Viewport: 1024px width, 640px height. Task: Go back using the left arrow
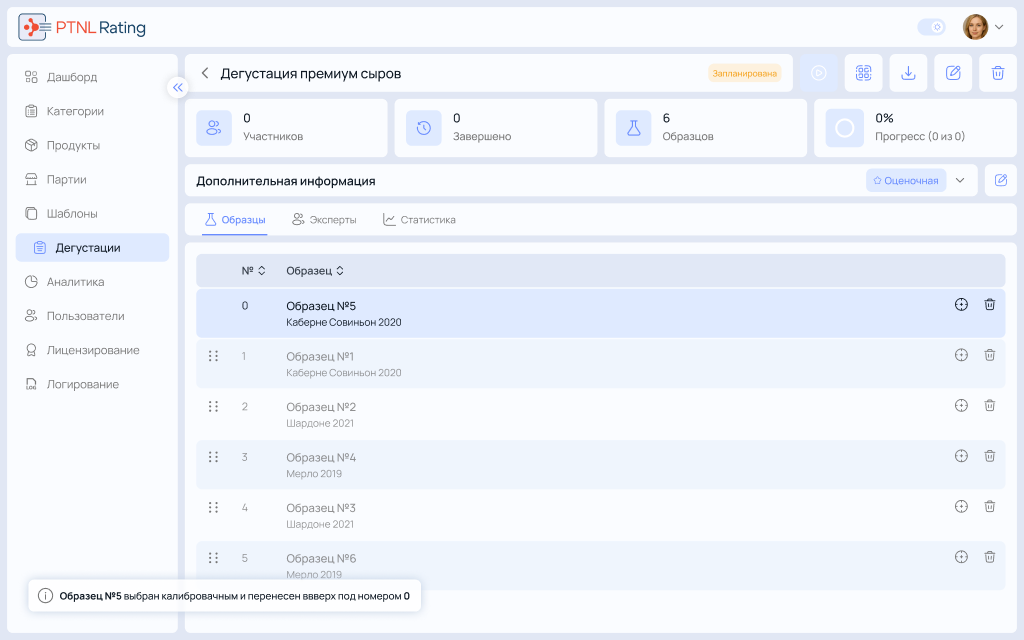click(x=204, y=73)
